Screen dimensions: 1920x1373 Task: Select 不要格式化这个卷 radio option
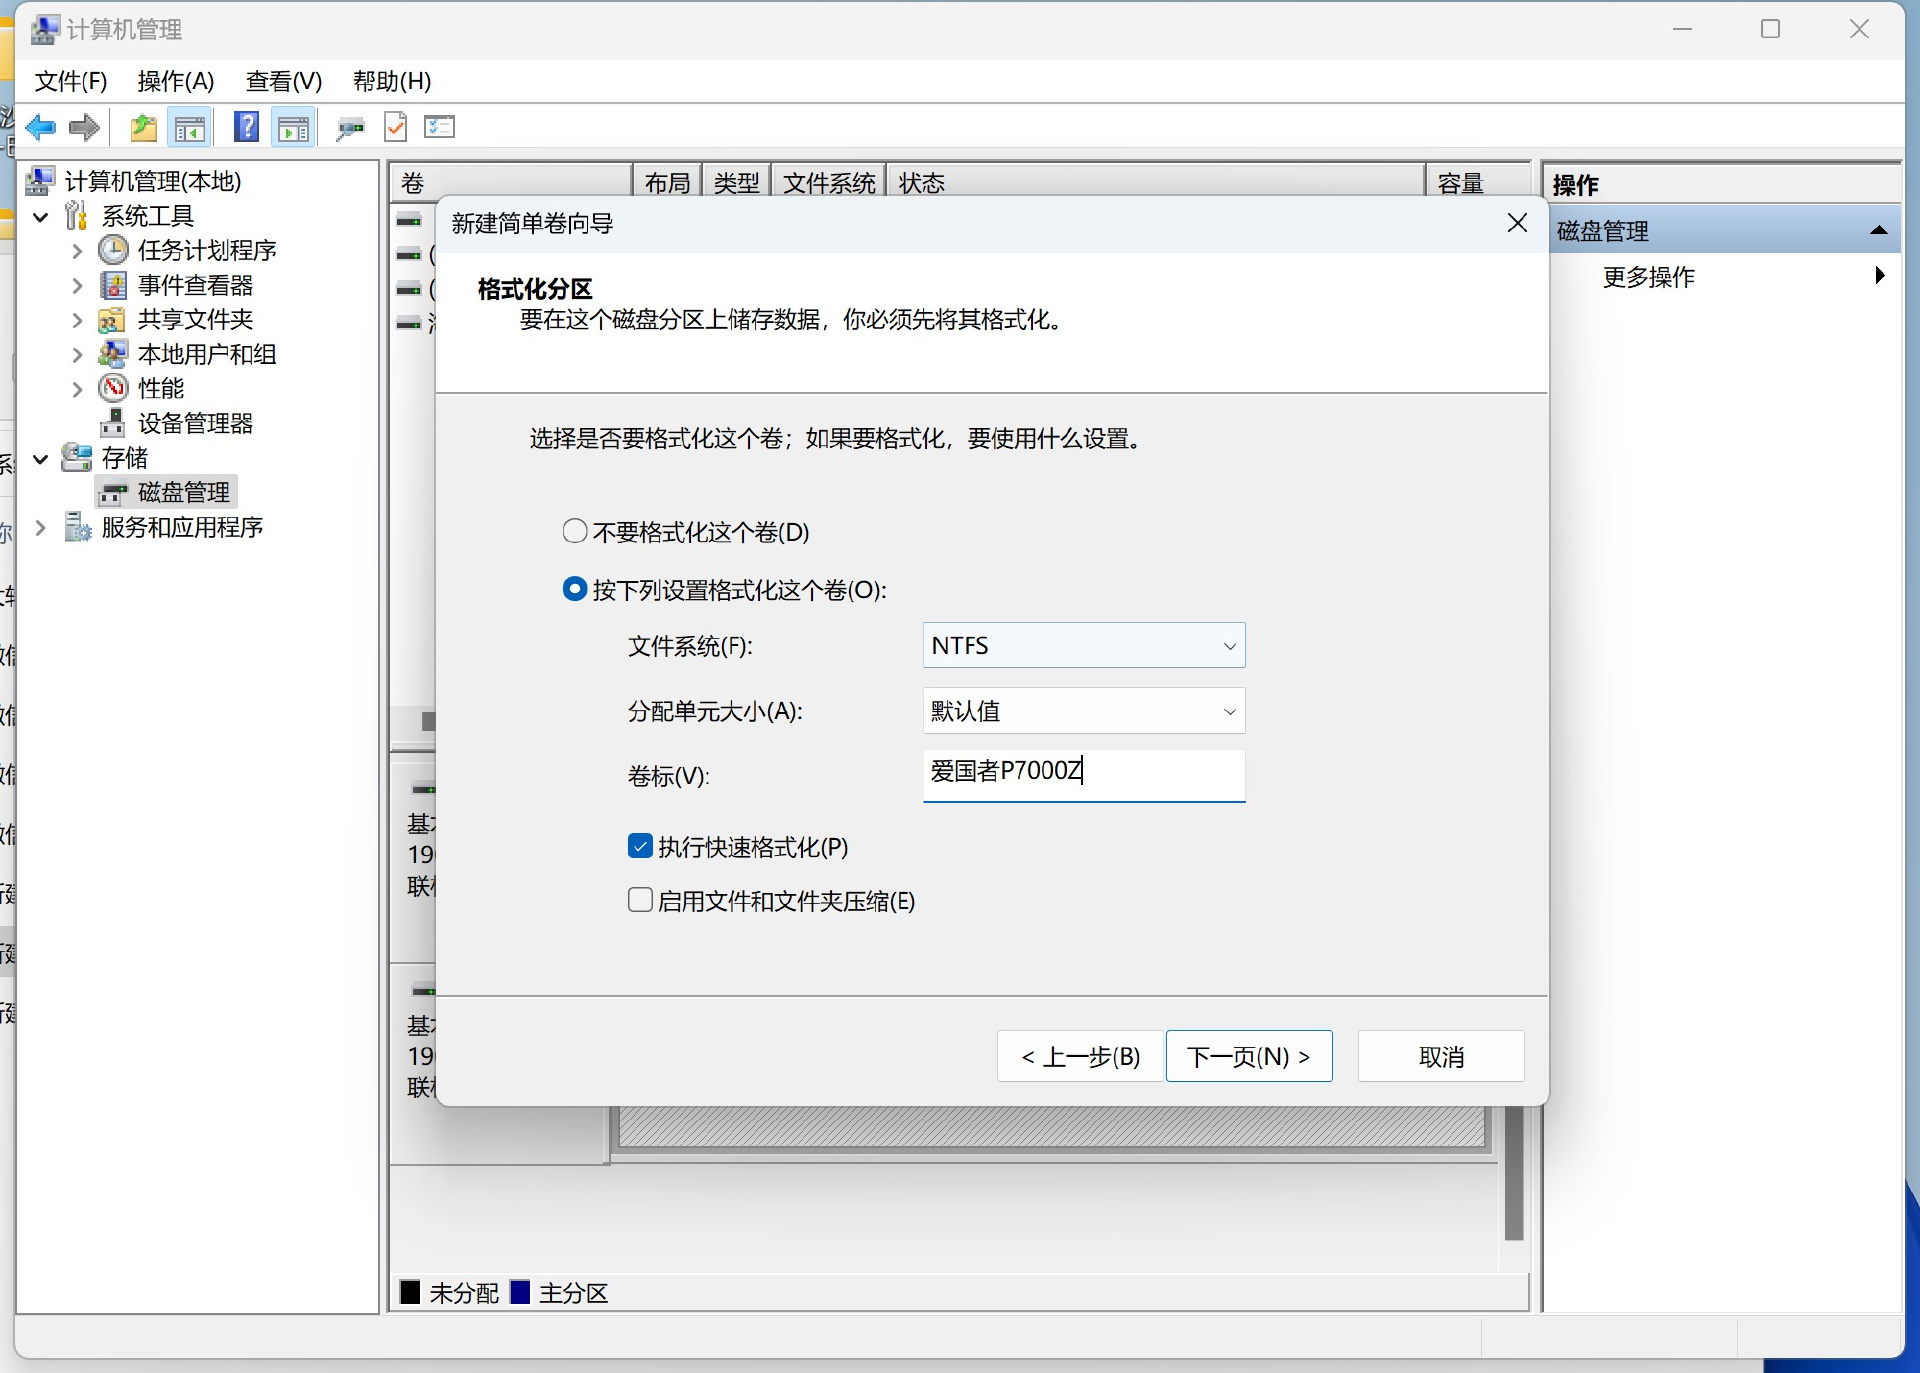(575, 531)
